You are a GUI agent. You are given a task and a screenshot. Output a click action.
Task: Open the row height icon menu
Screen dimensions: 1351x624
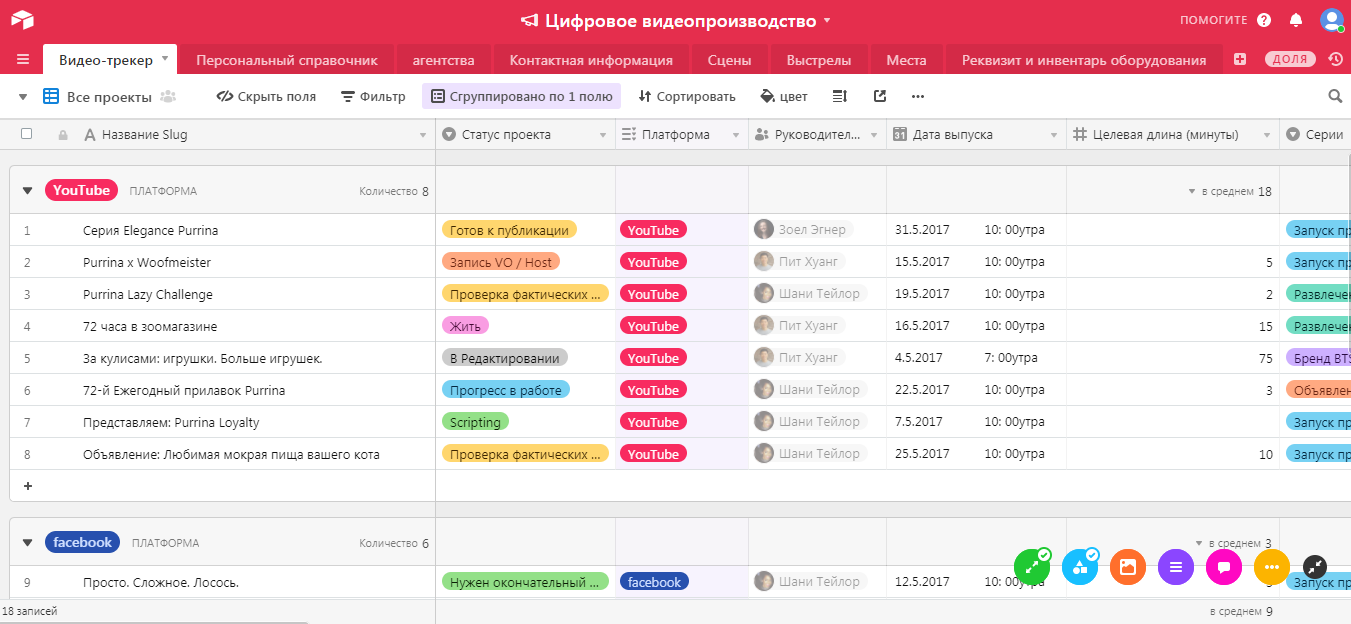pos(838,96)
